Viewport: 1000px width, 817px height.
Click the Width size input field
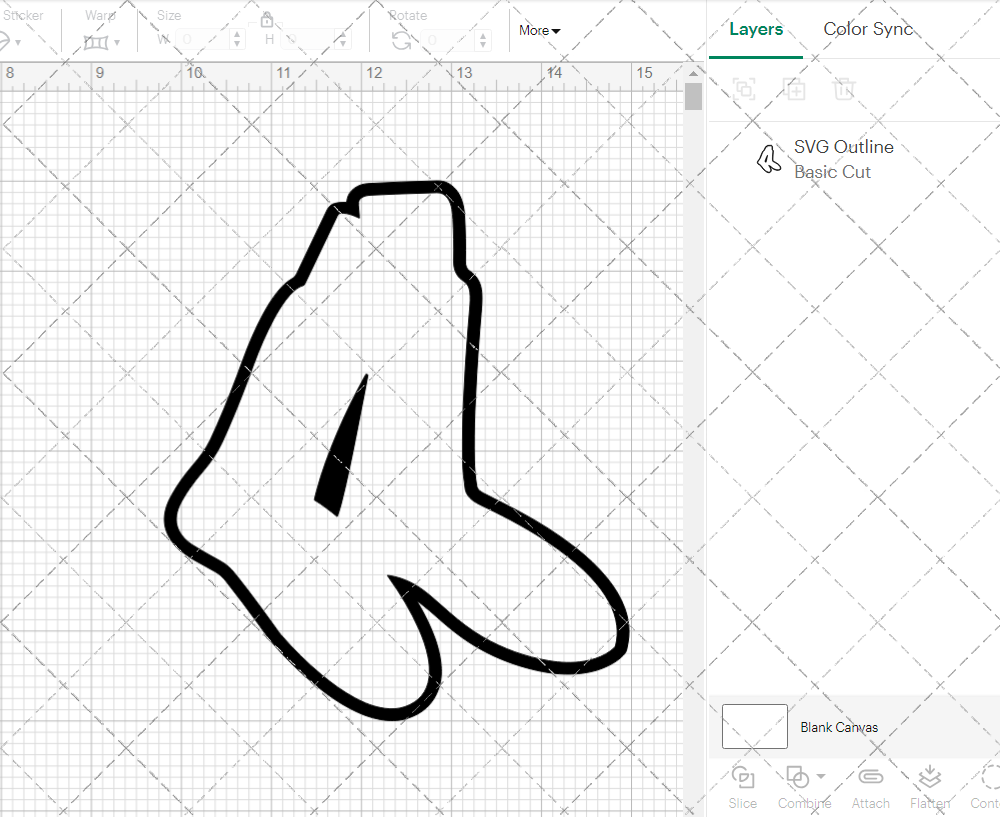pyautogui.click(x=203, y=40)
